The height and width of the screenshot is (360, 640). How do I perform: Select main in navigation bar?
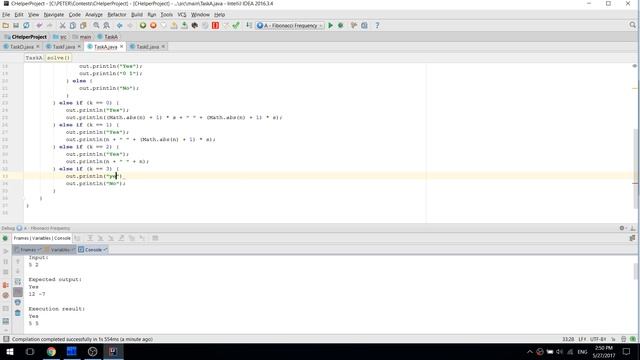click(82, 37)
